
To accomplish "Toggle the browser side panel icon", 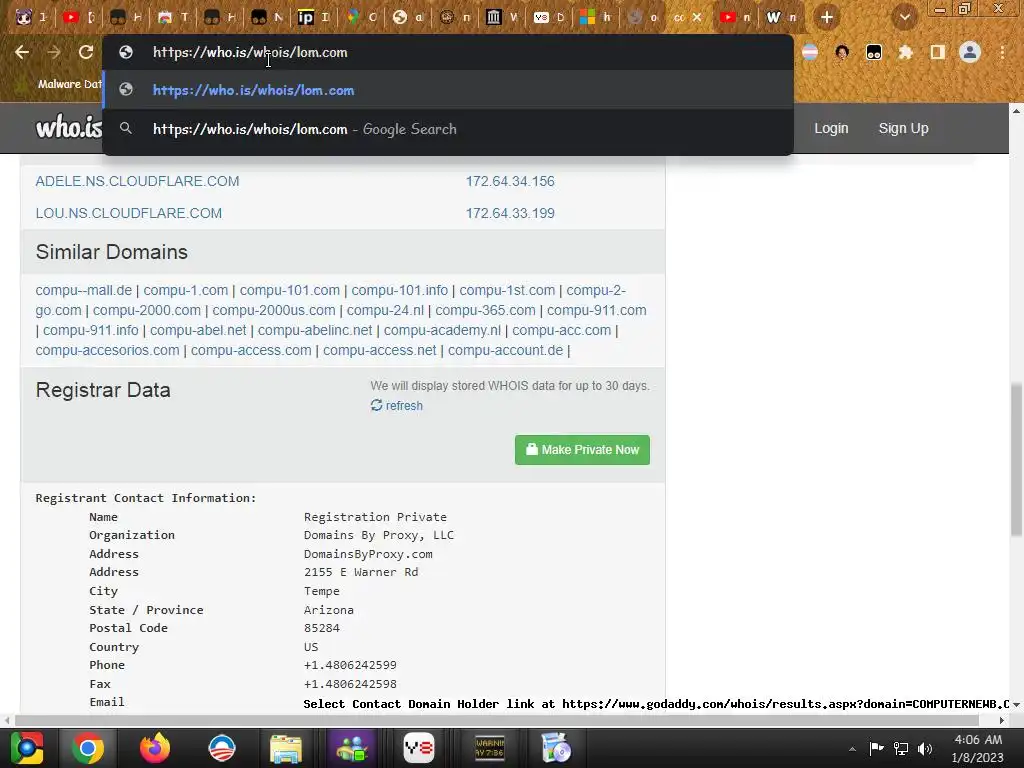I will (x=937, y=52).
